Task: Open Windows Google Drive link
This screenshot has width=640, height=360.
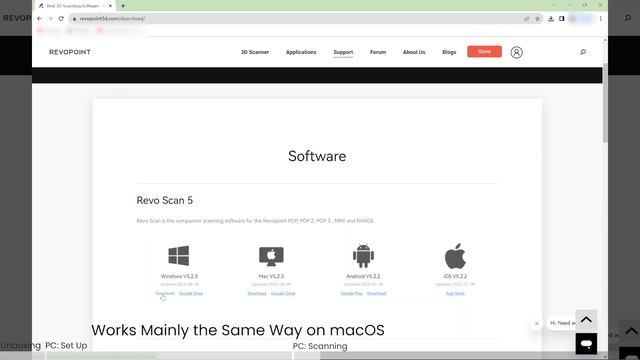Action: (191, 293)
